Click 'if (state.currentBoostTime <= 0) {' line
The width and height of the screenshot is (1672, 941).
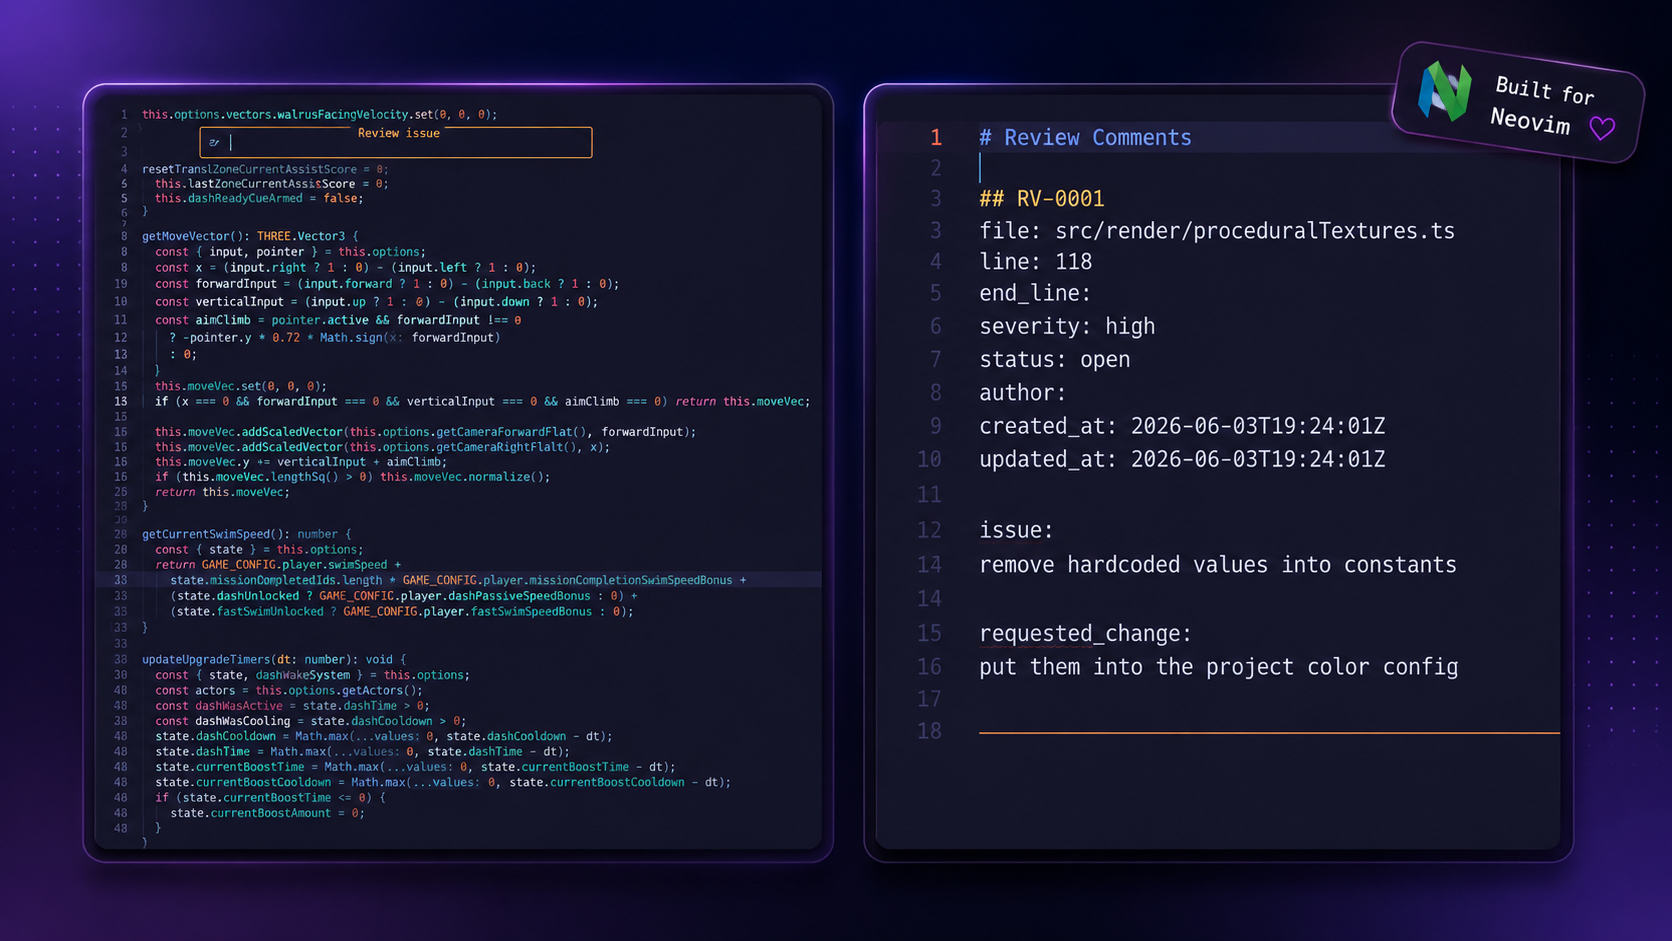click(x=270, y=798)
